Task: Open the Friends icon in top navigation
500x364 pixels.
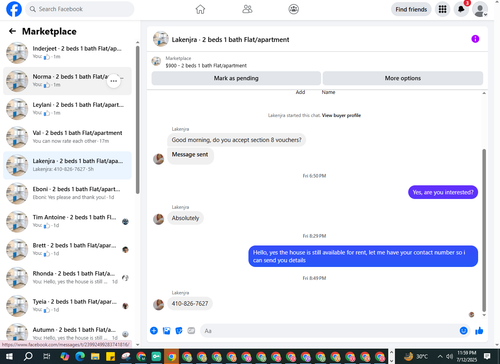Action: click(247, 9)
